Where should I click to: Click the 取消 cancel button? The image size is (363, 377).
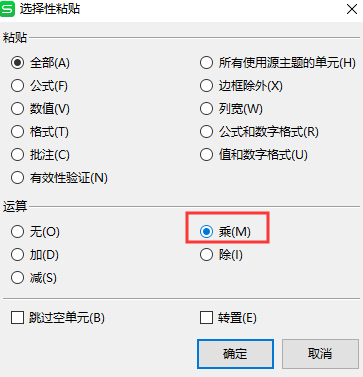coord(320,354)
